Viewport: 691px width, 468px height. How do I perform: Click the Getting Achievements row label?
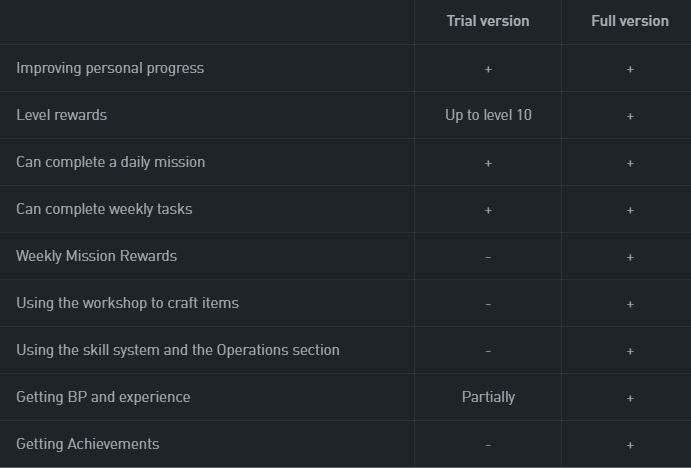88,444
